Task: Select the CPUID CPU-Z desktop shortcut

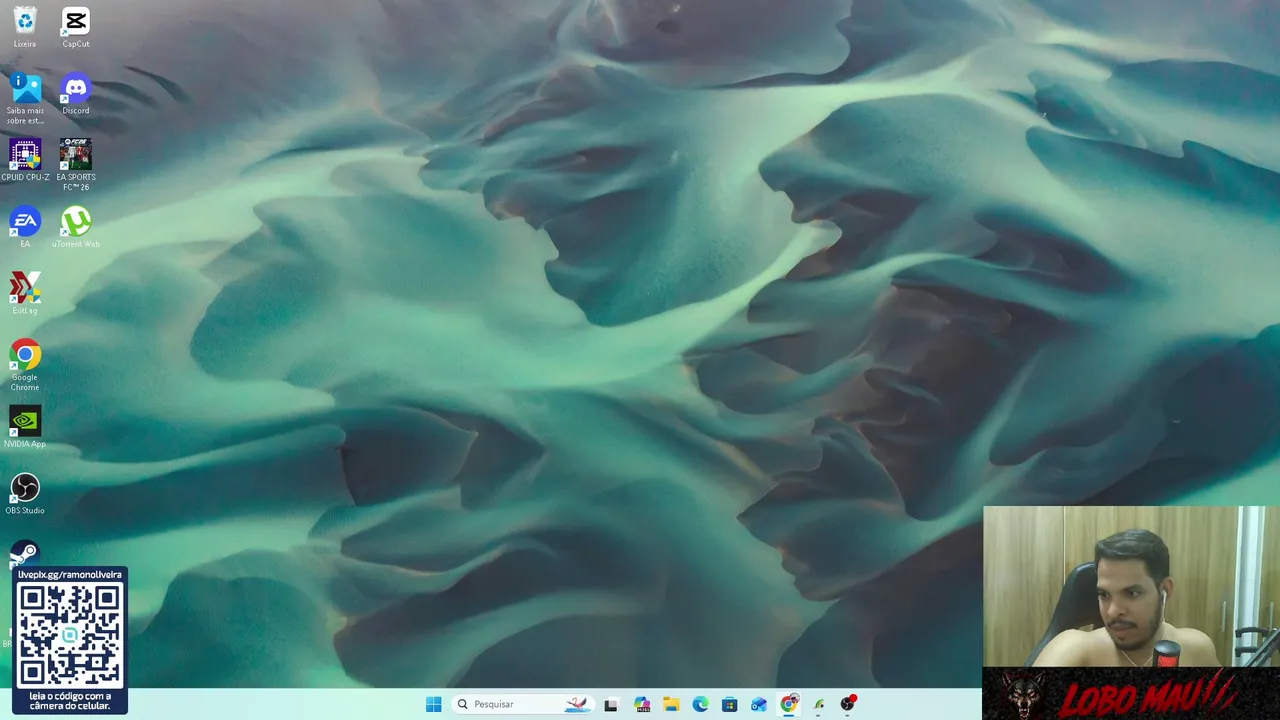Action: click(x=25, y=161)
